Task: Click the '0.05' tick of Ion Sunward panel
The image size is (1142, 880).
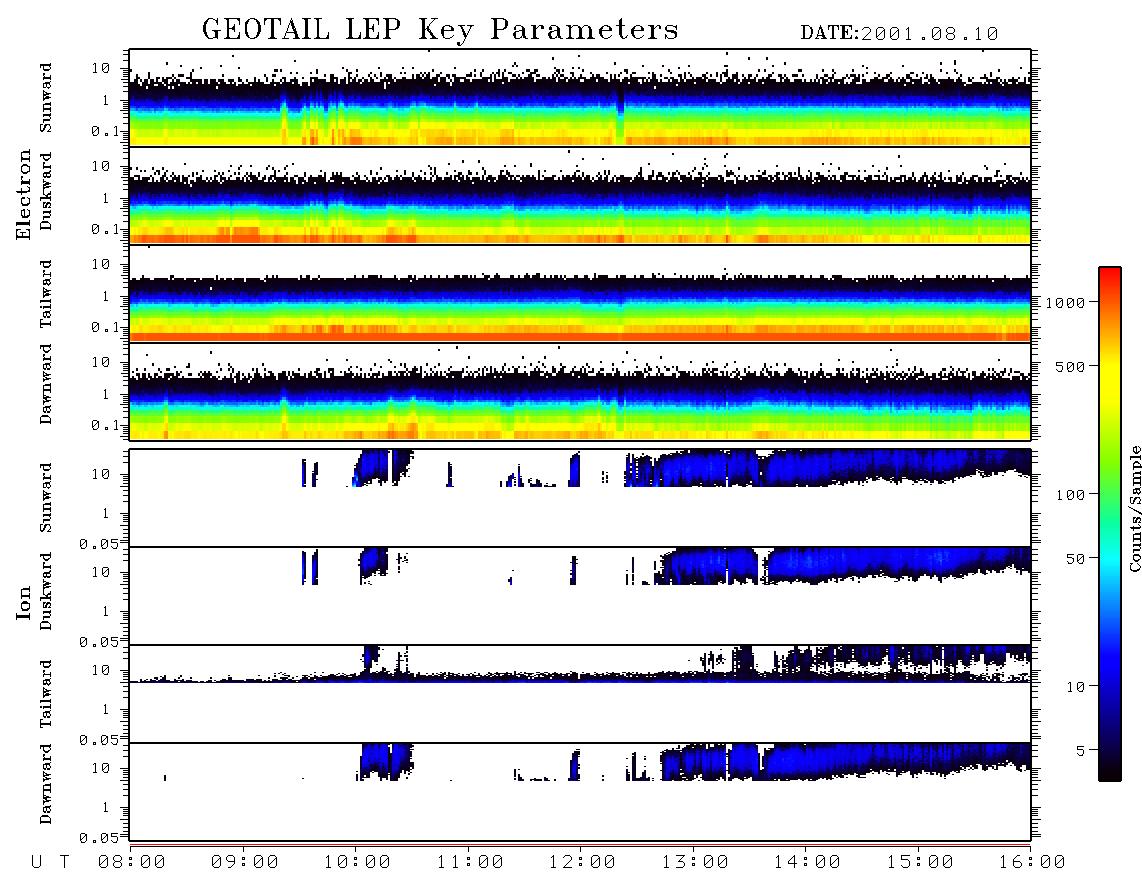Action: point(99,544)
